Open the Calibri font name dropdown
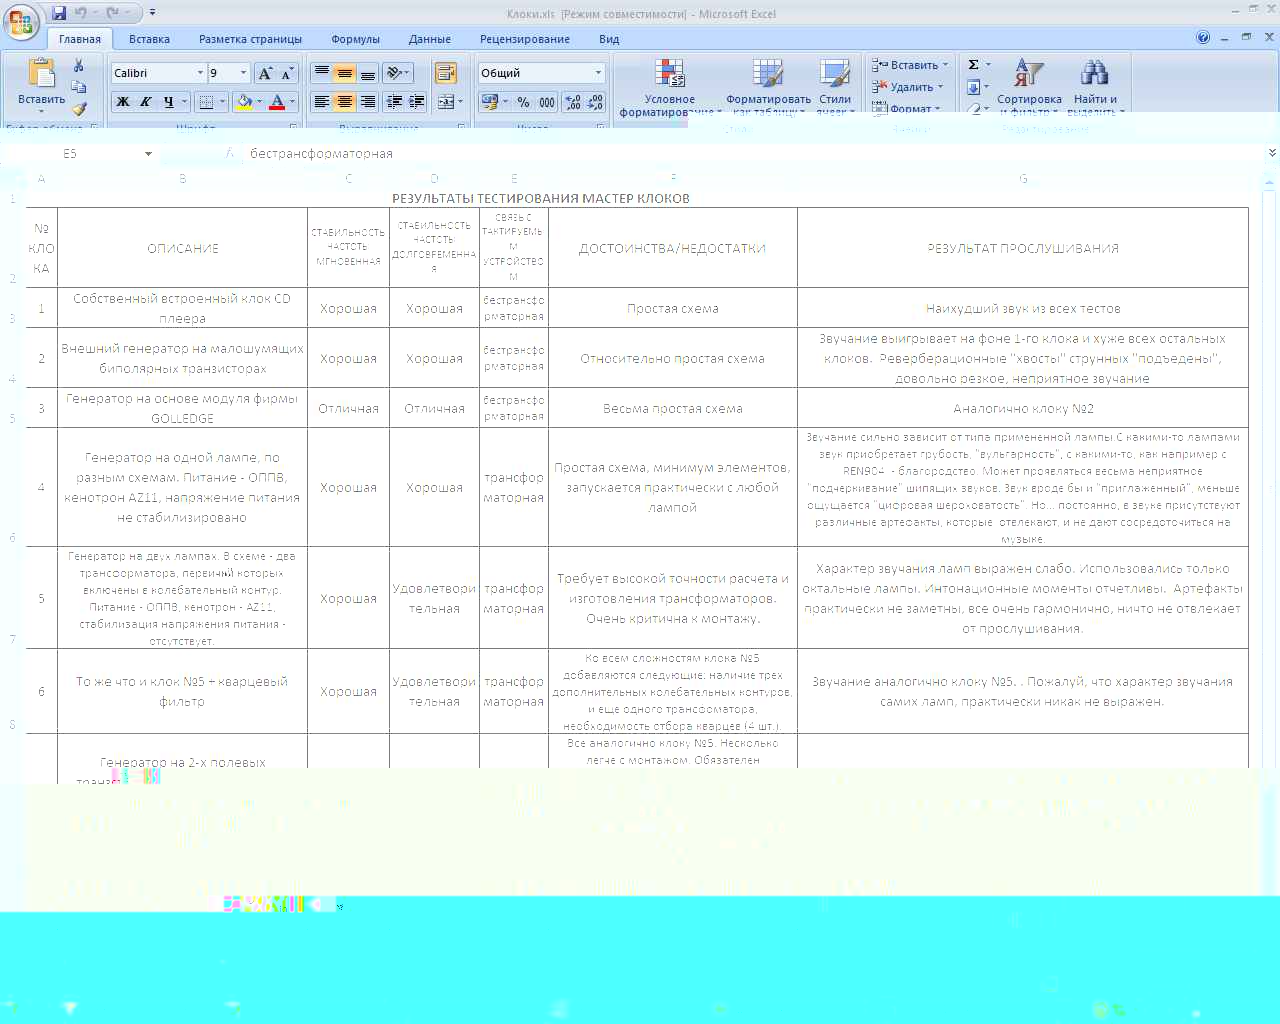Image resolution: width=1280 pixels, height=1024 pixels. tap(200, 73)
